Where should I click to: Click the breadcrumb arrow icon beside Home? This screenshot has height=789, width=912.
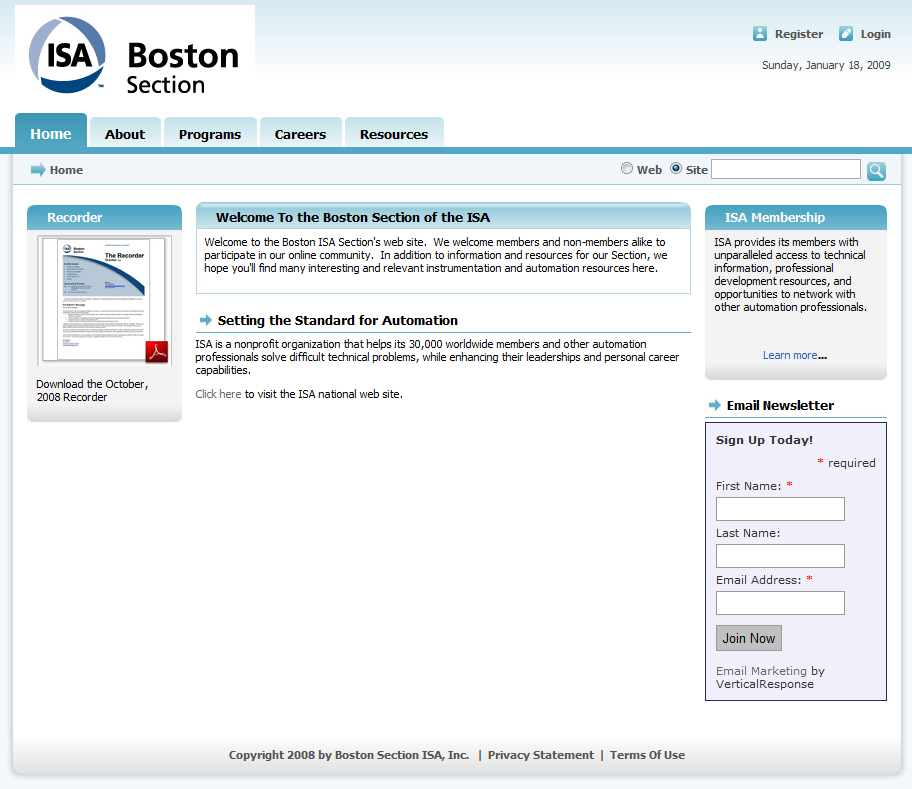38,170
